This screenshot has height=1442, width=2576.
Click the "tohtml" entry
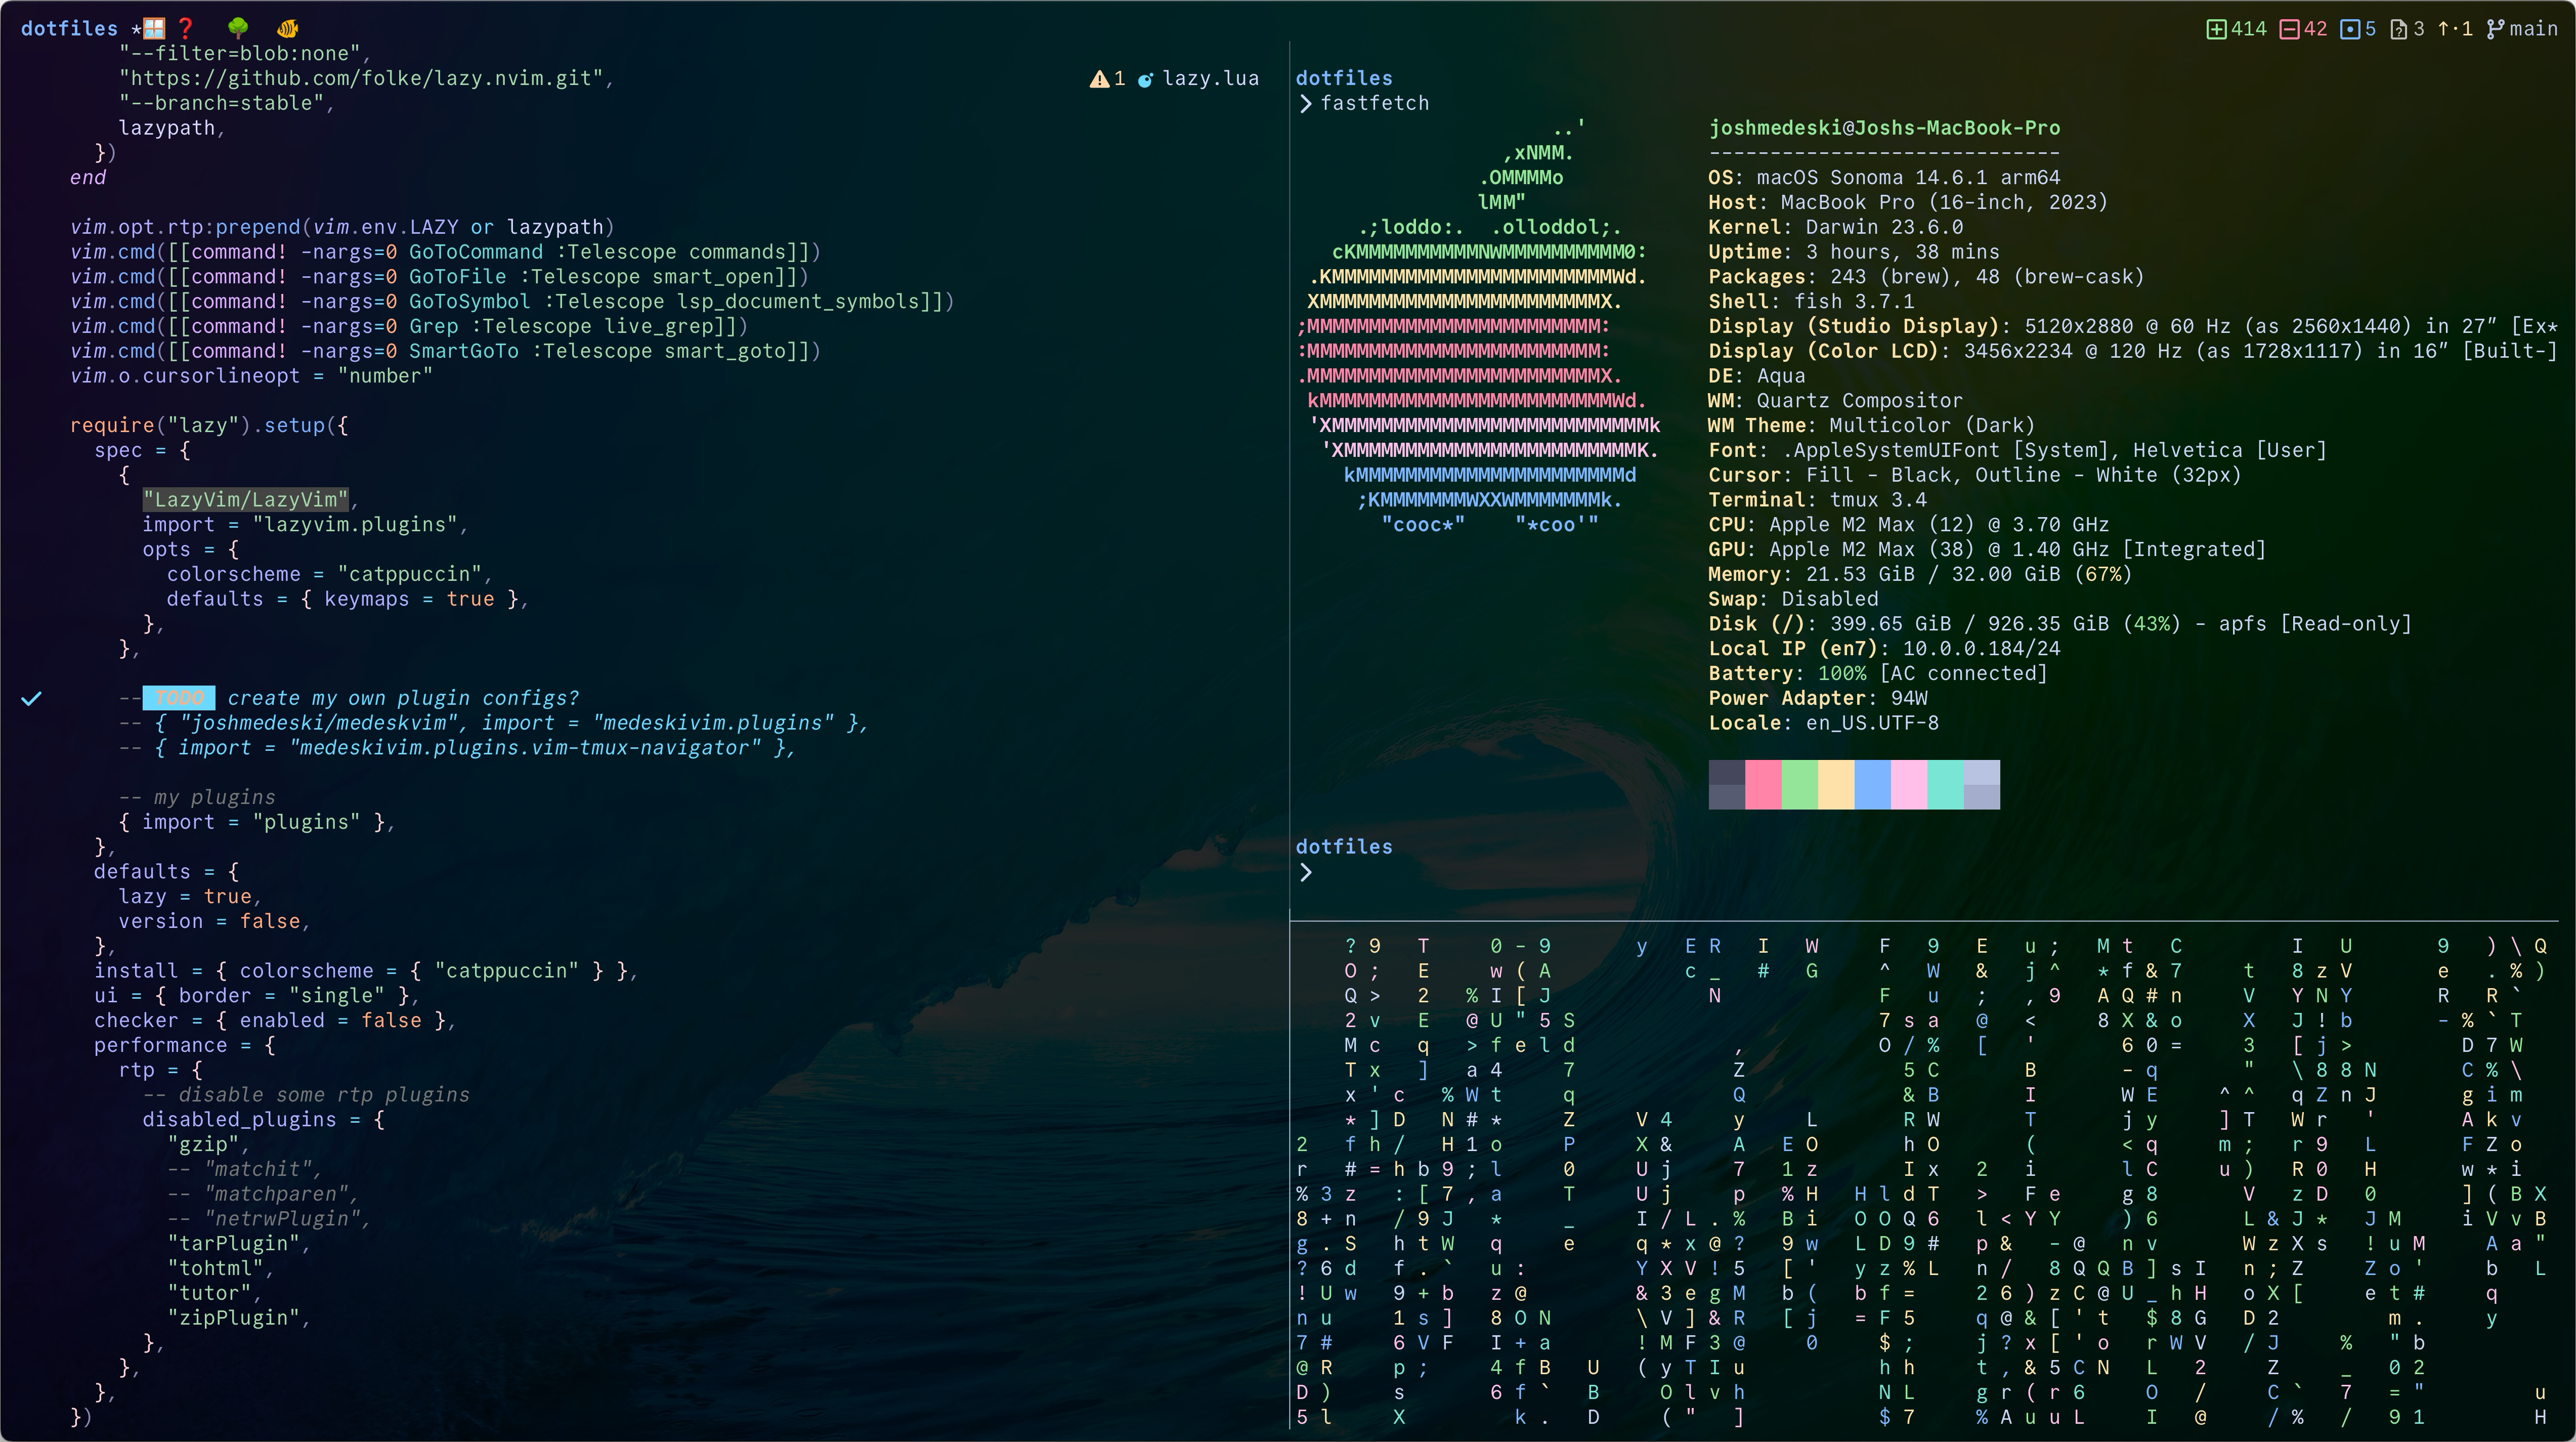click(220, 1268)
